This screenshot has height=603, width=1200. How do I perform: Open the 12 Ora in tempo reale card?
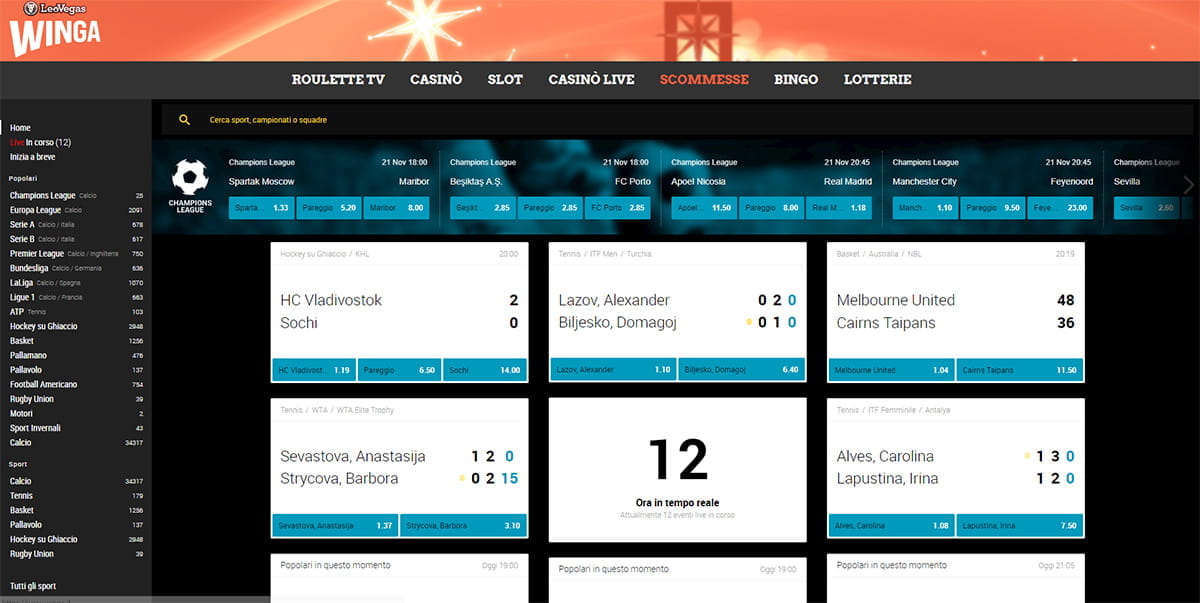click(x=677, y=470)
